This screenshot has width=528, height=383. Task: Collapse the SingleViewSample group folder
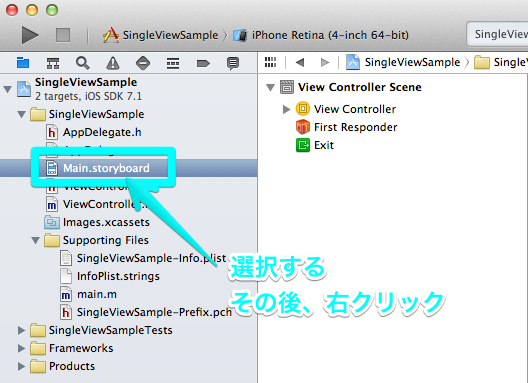click(x=22, y=115)
